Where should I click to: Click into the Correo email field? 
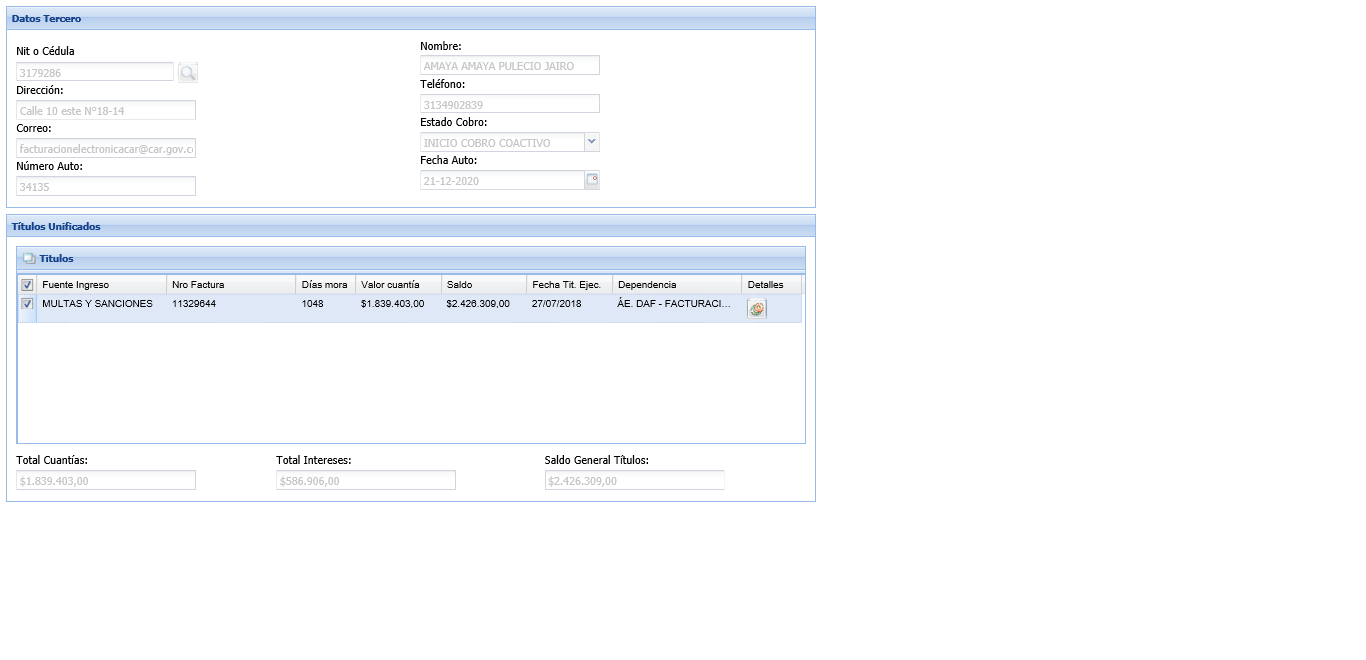pos(106,148)
